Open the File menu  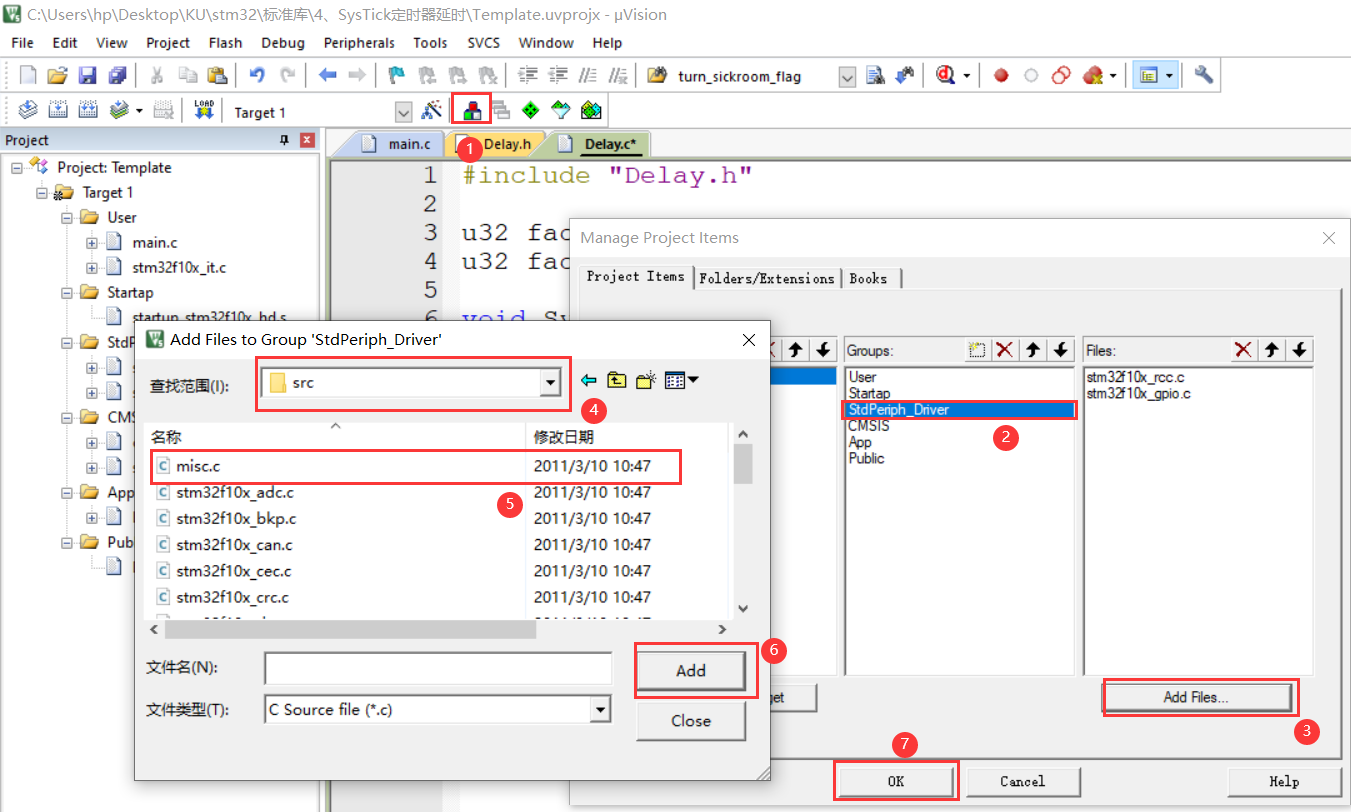[x=22, y=43]
